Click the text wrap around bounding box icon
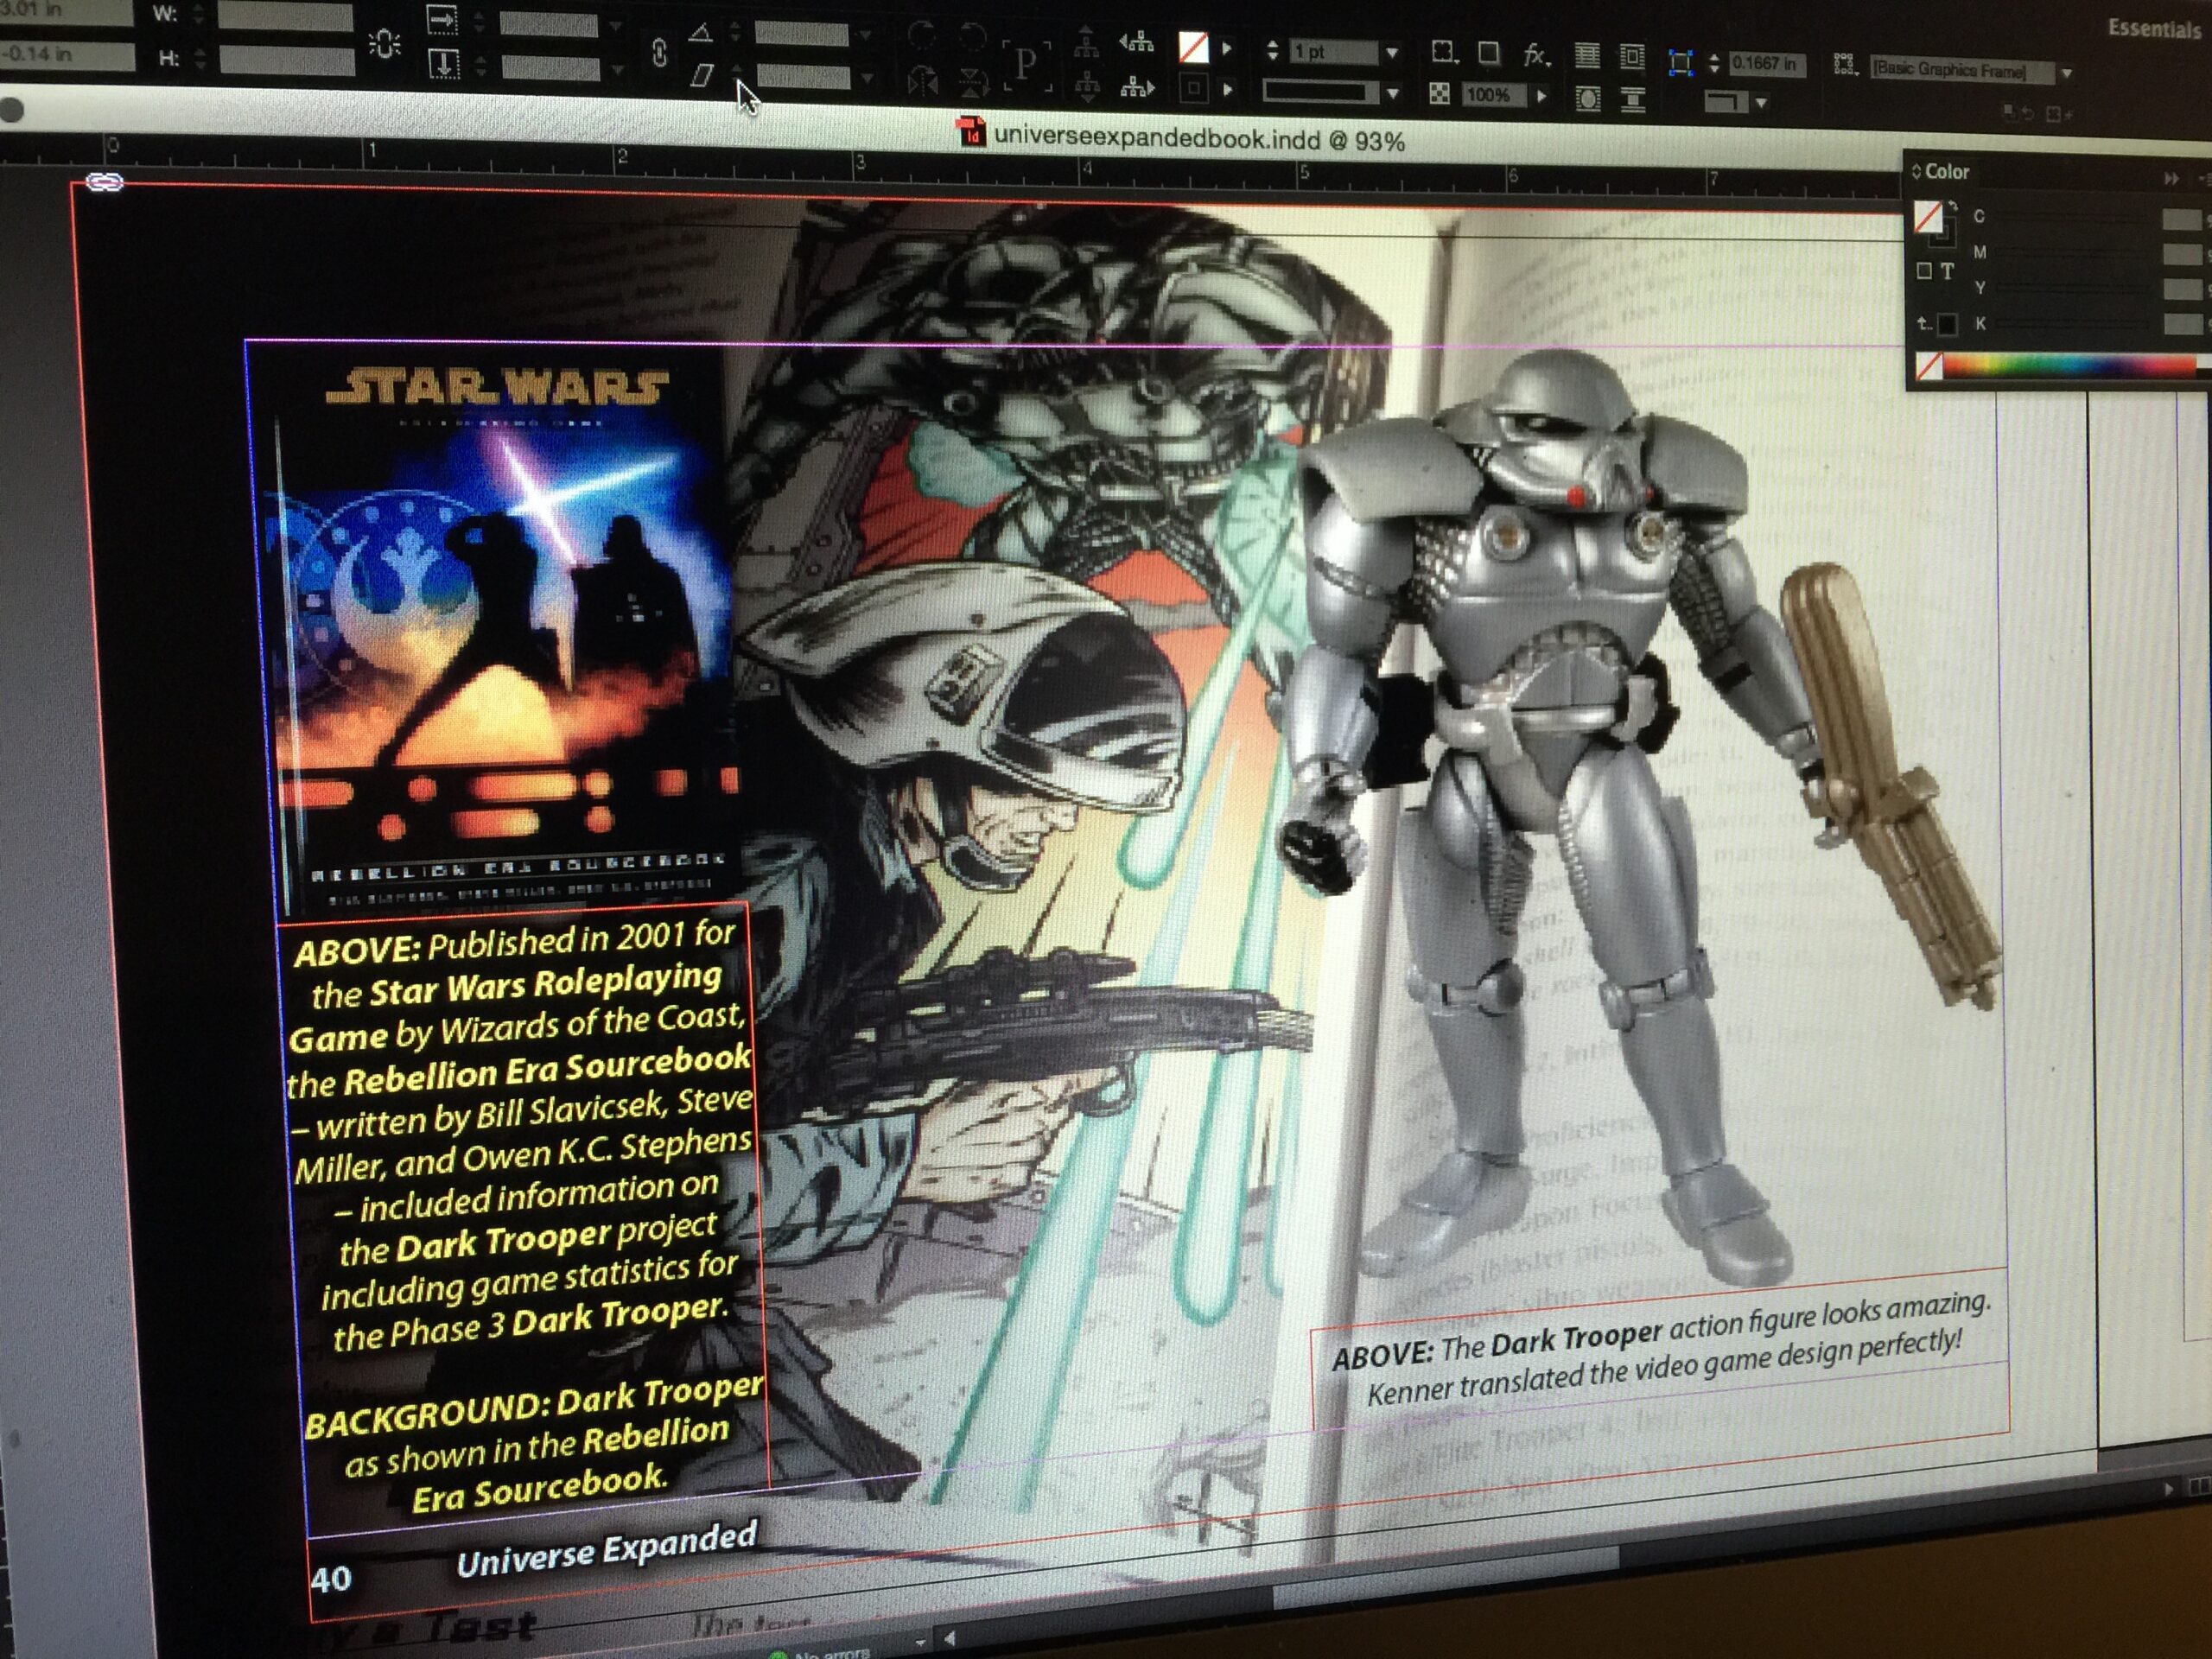Screen dimensions: 2212x1659 click(1632, 57)
